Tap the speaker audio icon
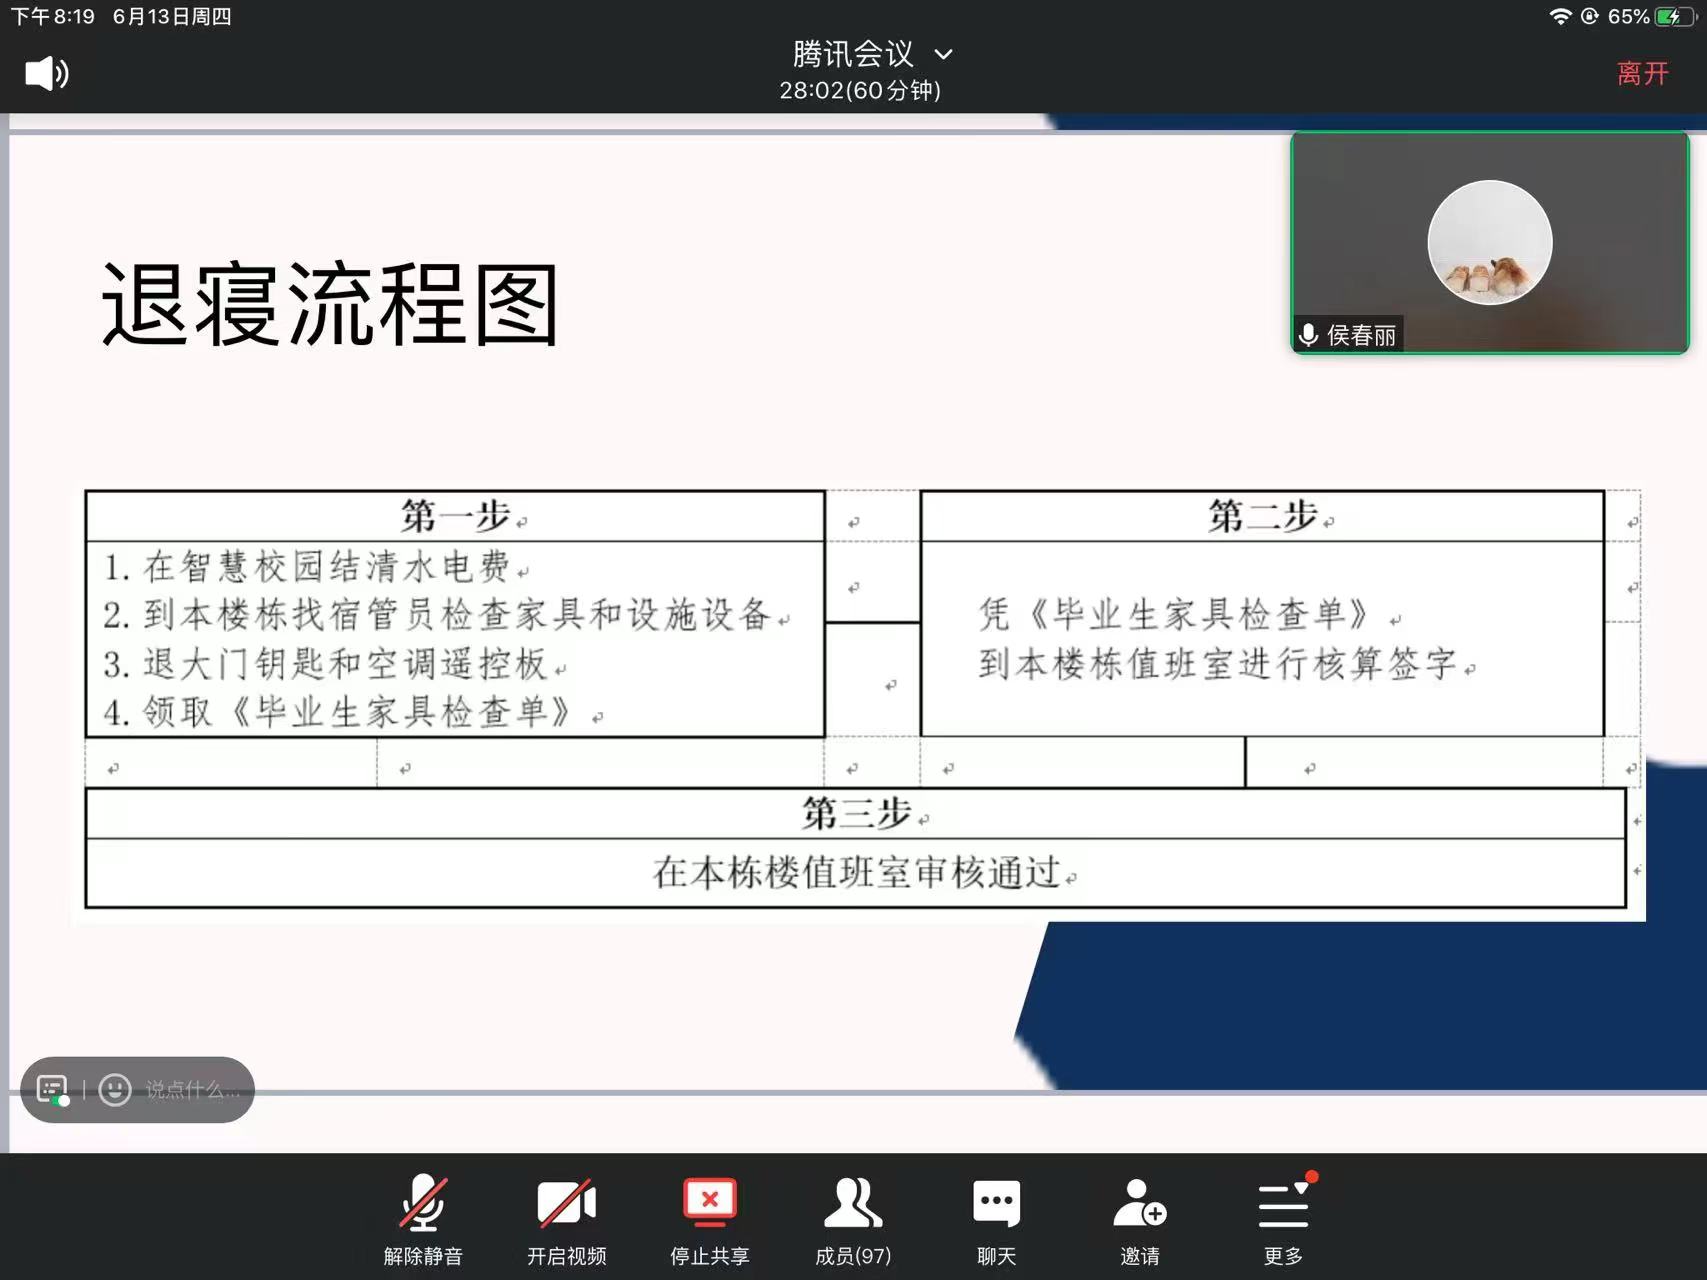 click(47, 73)
